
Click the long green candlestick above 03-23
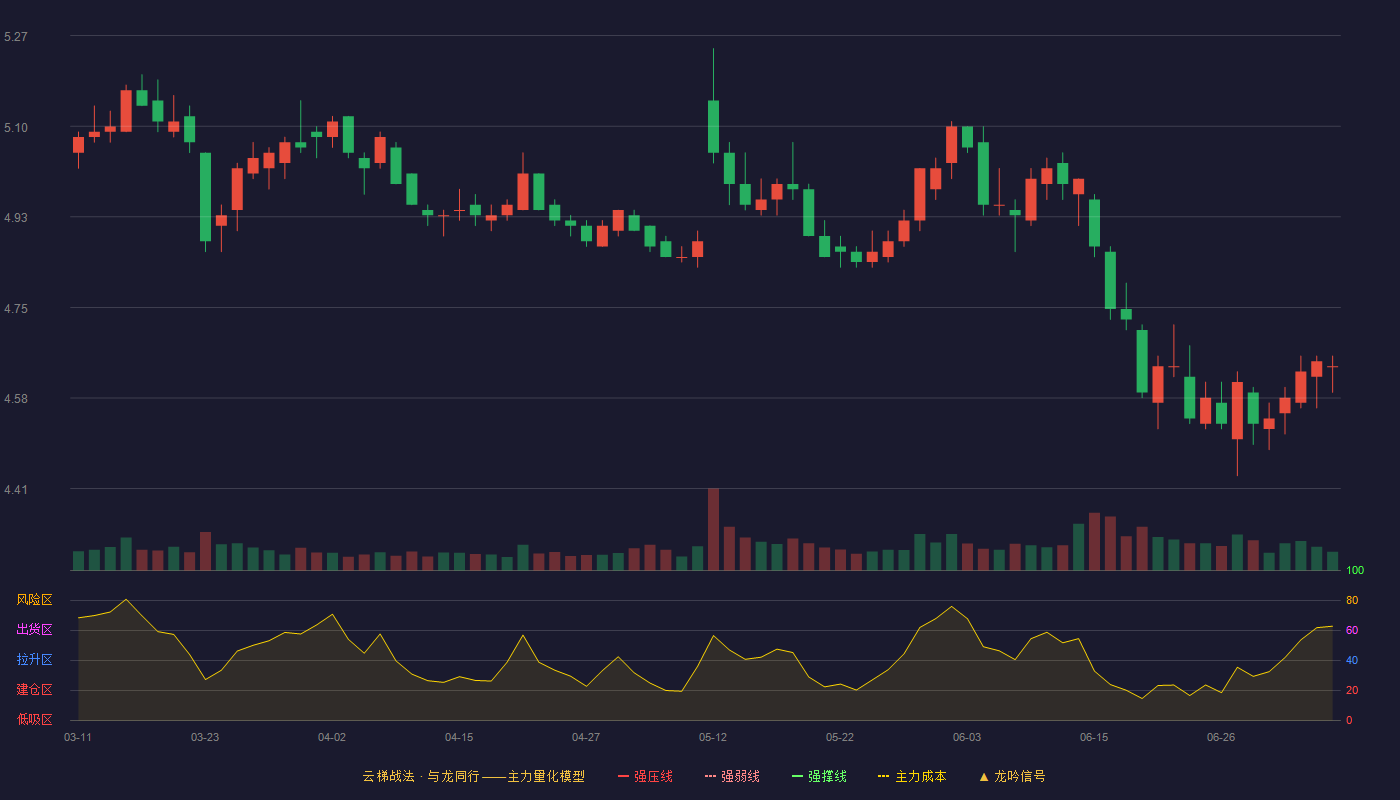coord(205,197)
